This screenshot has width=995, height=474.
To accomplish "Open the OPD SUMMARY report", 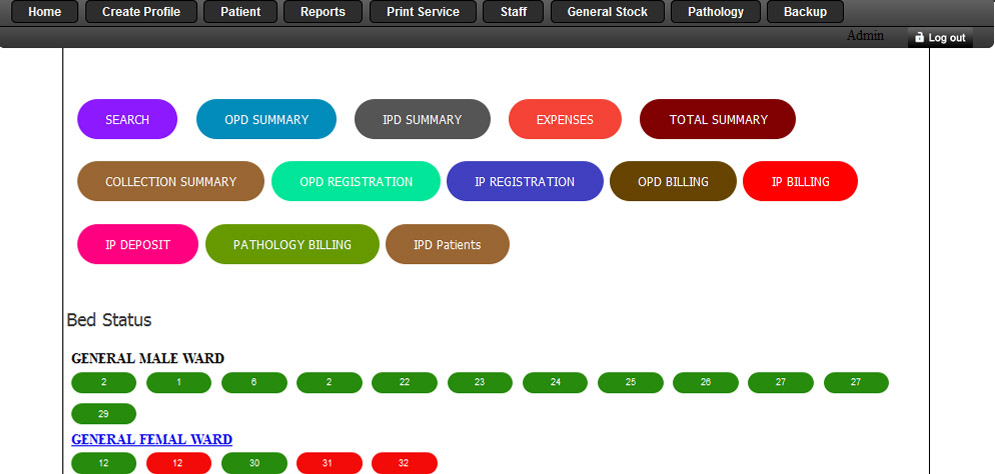I will [266, 119].
